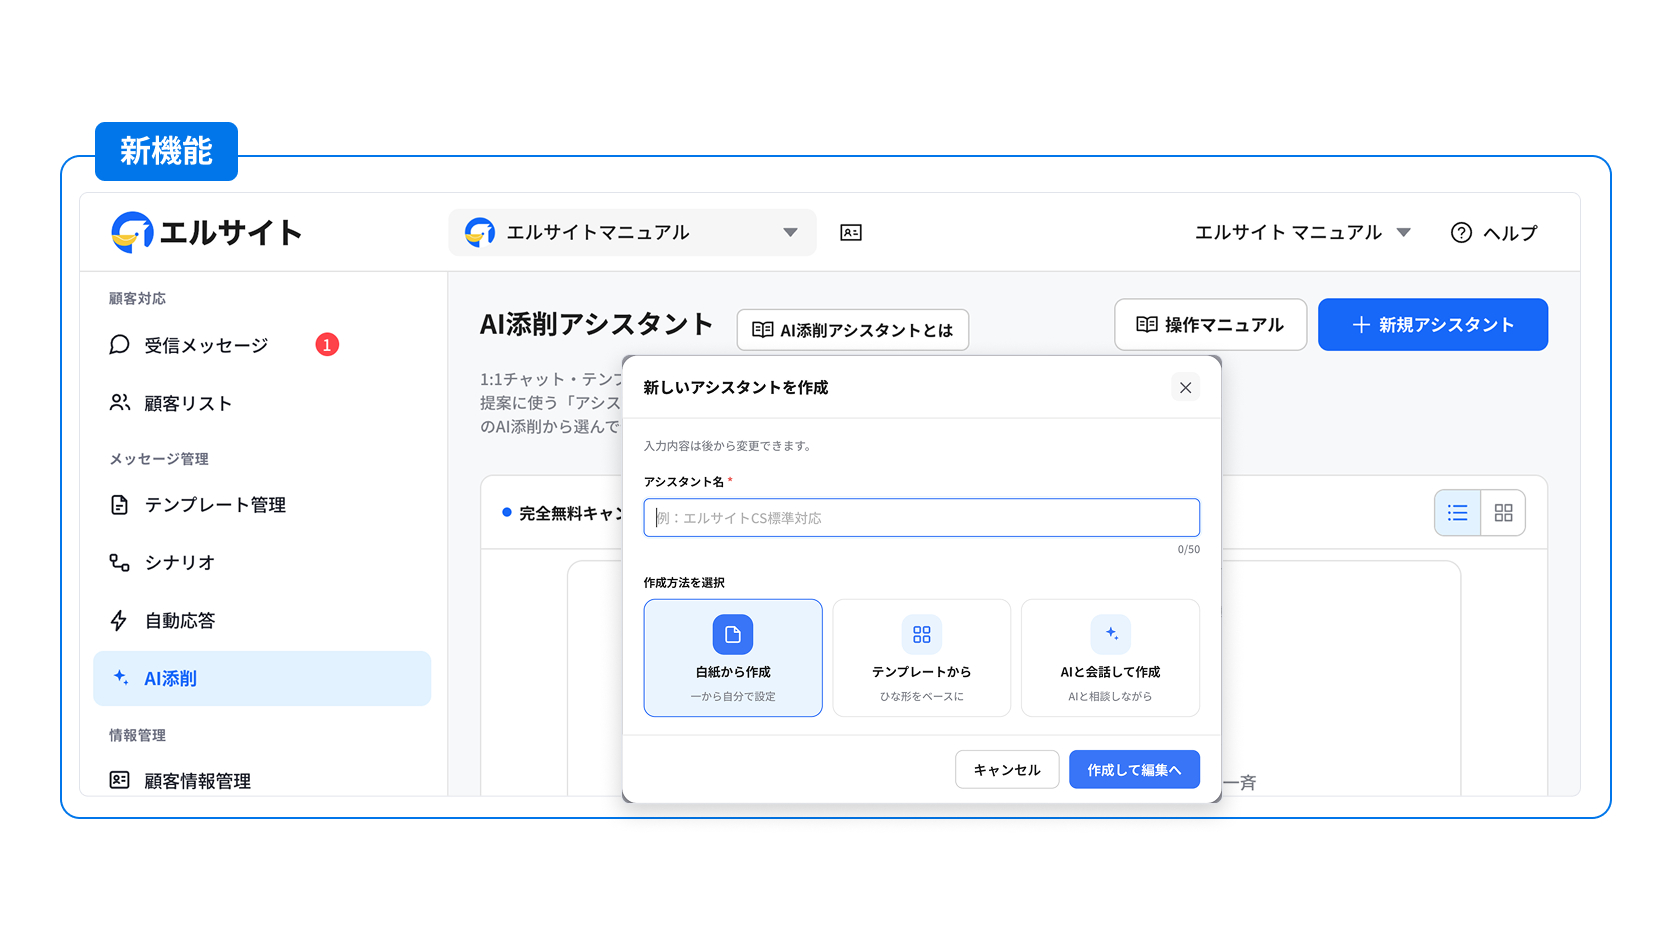Viewport: 1672px width, 941px height.
Task: Click the 入力内容は後から変更できます。 note
Action: pyautogui.click(x=729, y=446)
